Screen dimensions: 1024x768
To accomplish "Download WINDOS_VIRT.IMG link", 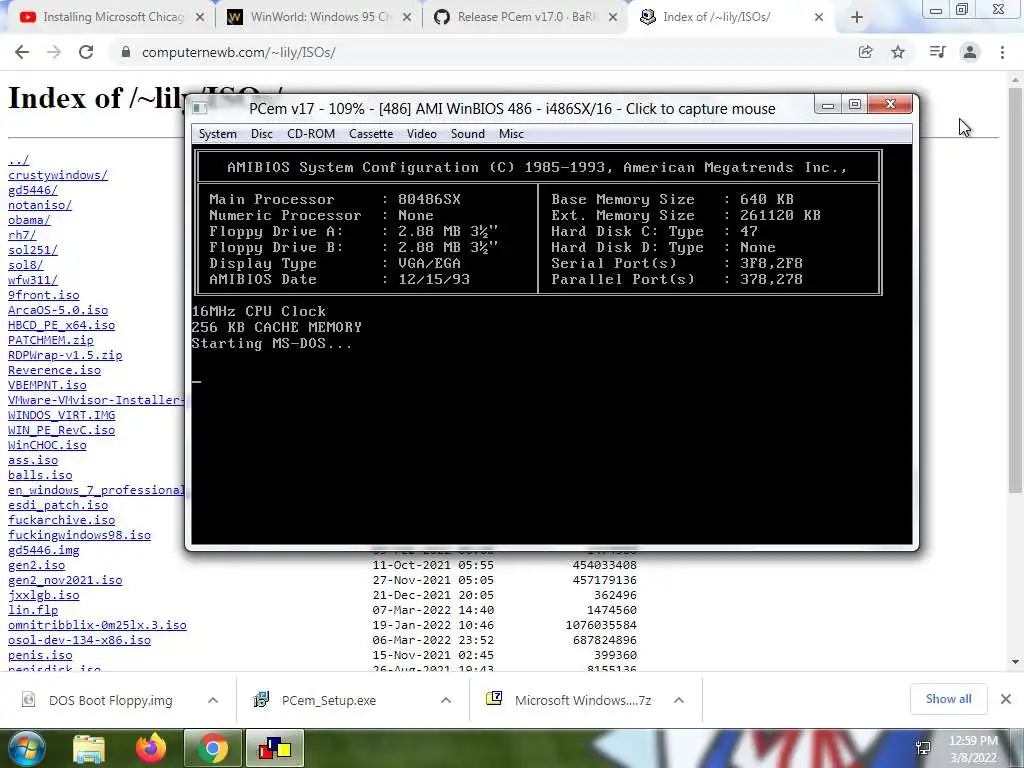I will pyautogui.click(x=61, y=415).
